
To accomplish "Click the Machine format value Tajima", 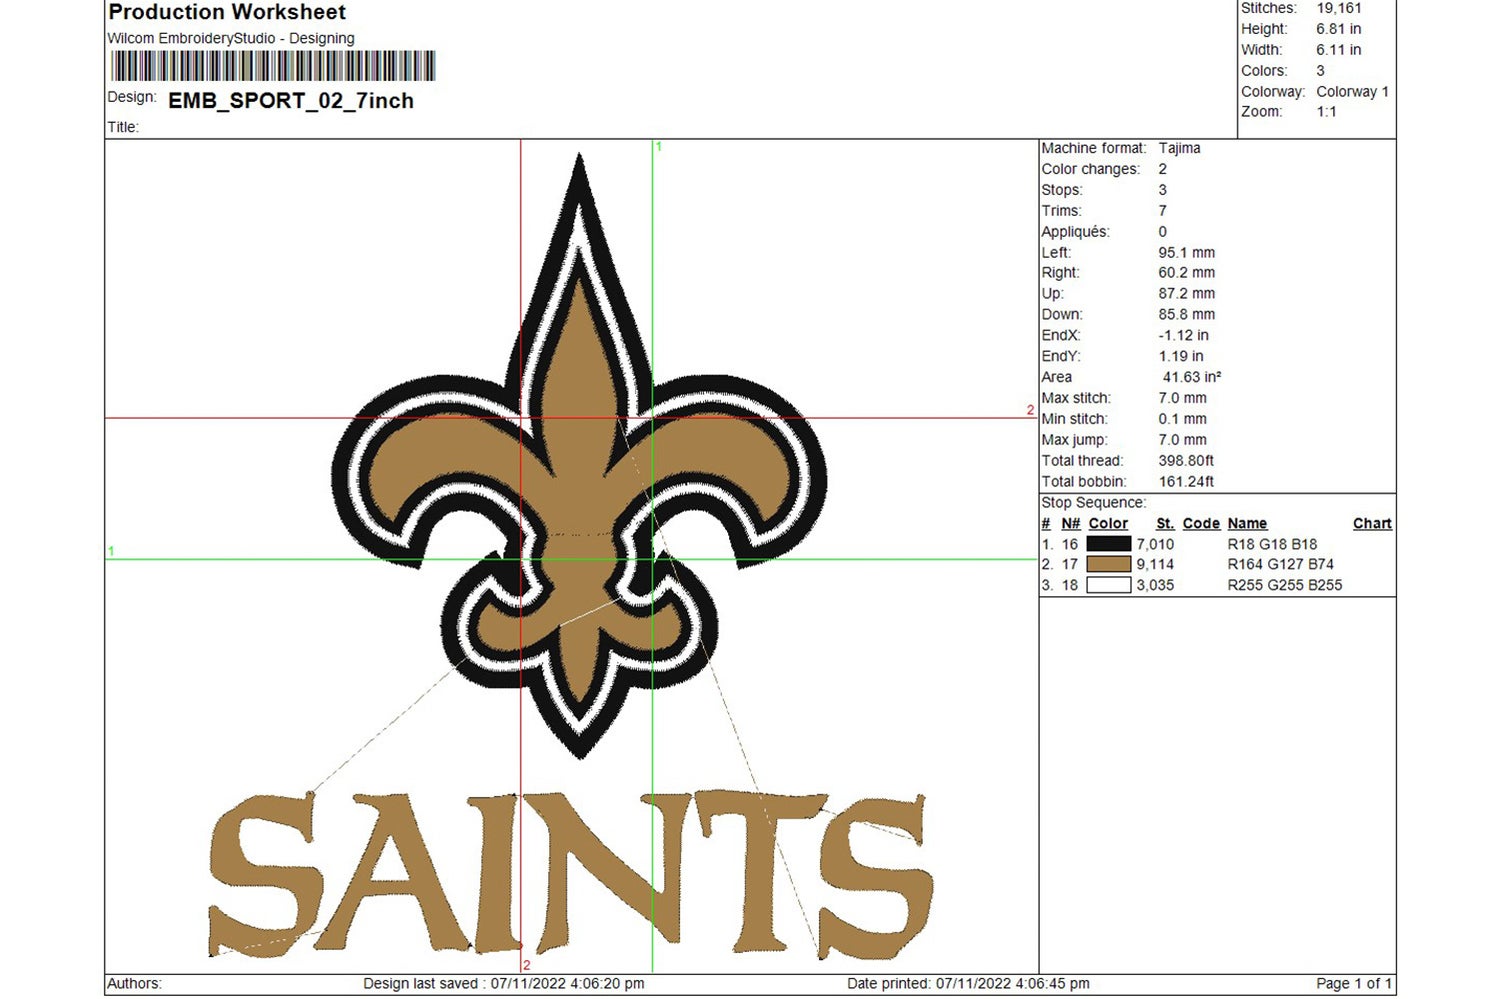I will (1180, 148).
